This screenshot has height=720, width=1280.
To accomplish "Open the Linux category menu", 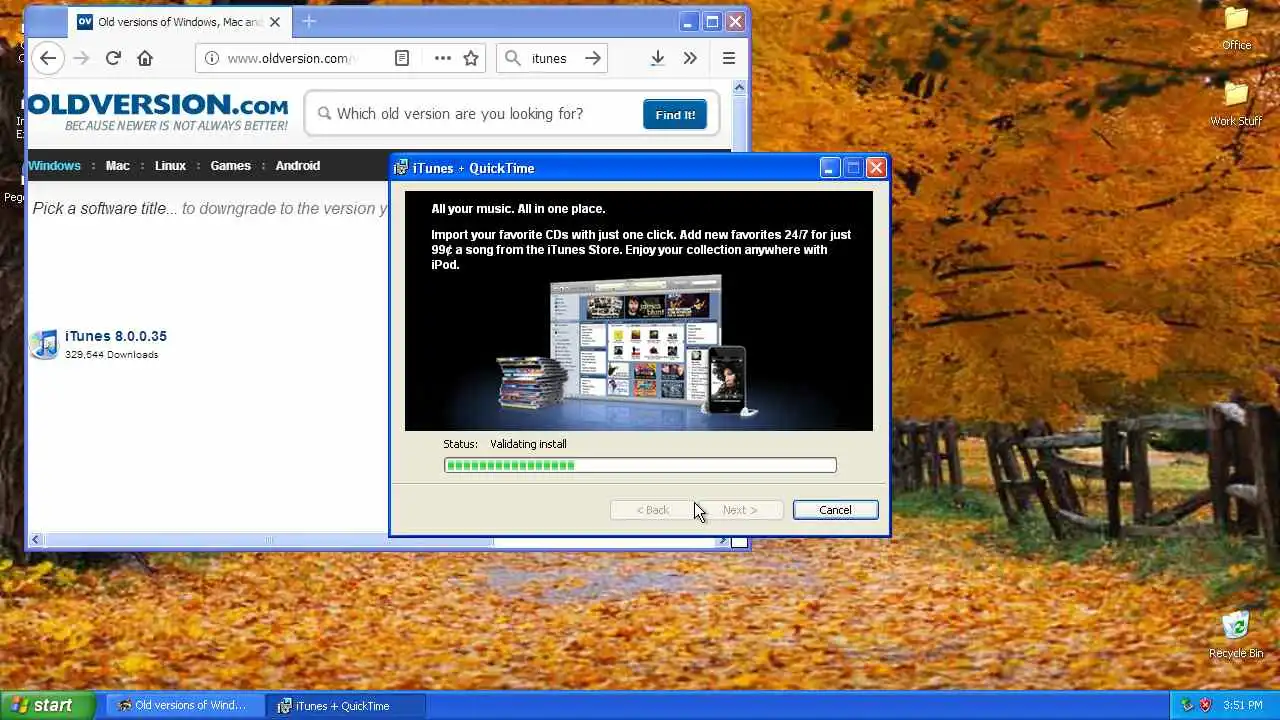I will [x=170, y=166].
